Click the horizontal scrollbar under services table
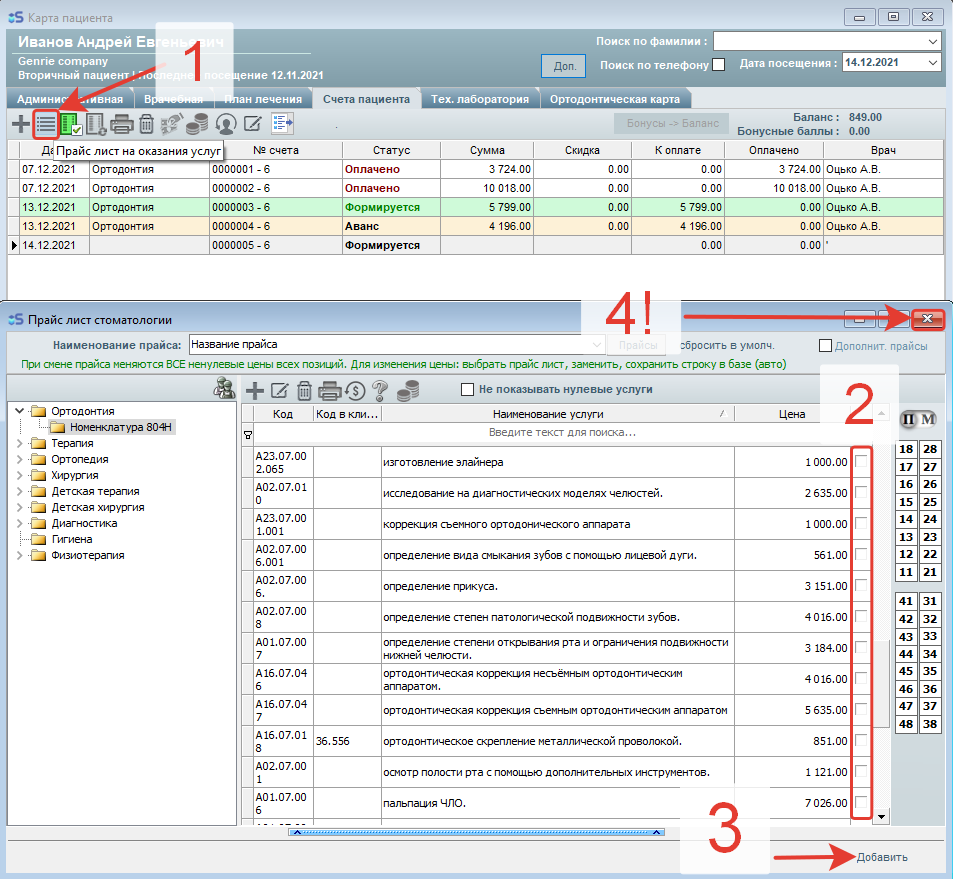This screenshot has height=880, width=953. pyautogui.click(x=475, y=831)
